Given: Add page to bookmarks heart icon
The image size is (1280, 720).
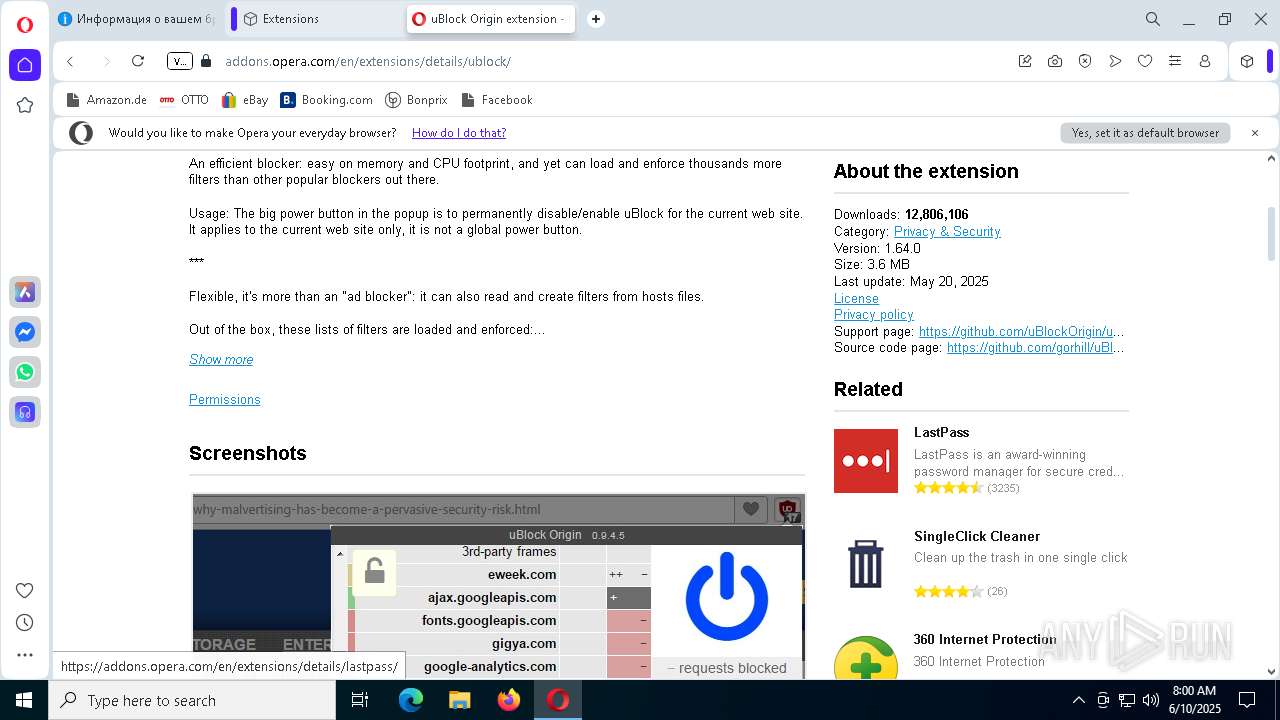Looking at the screenshot, I should point(1145,61).
